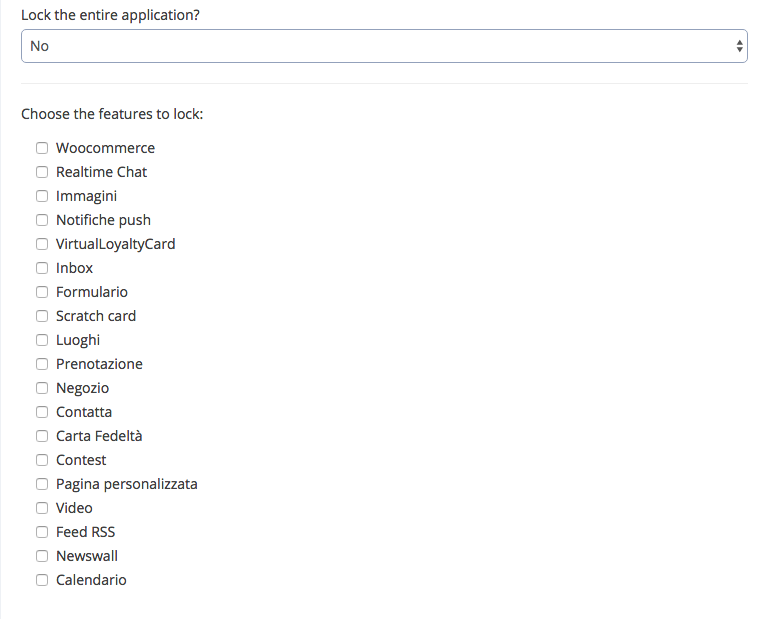Enable the Realtime Chat lock checkbox
The height and width of the screenshot is (619, 768).
click(x=42, y=172)
